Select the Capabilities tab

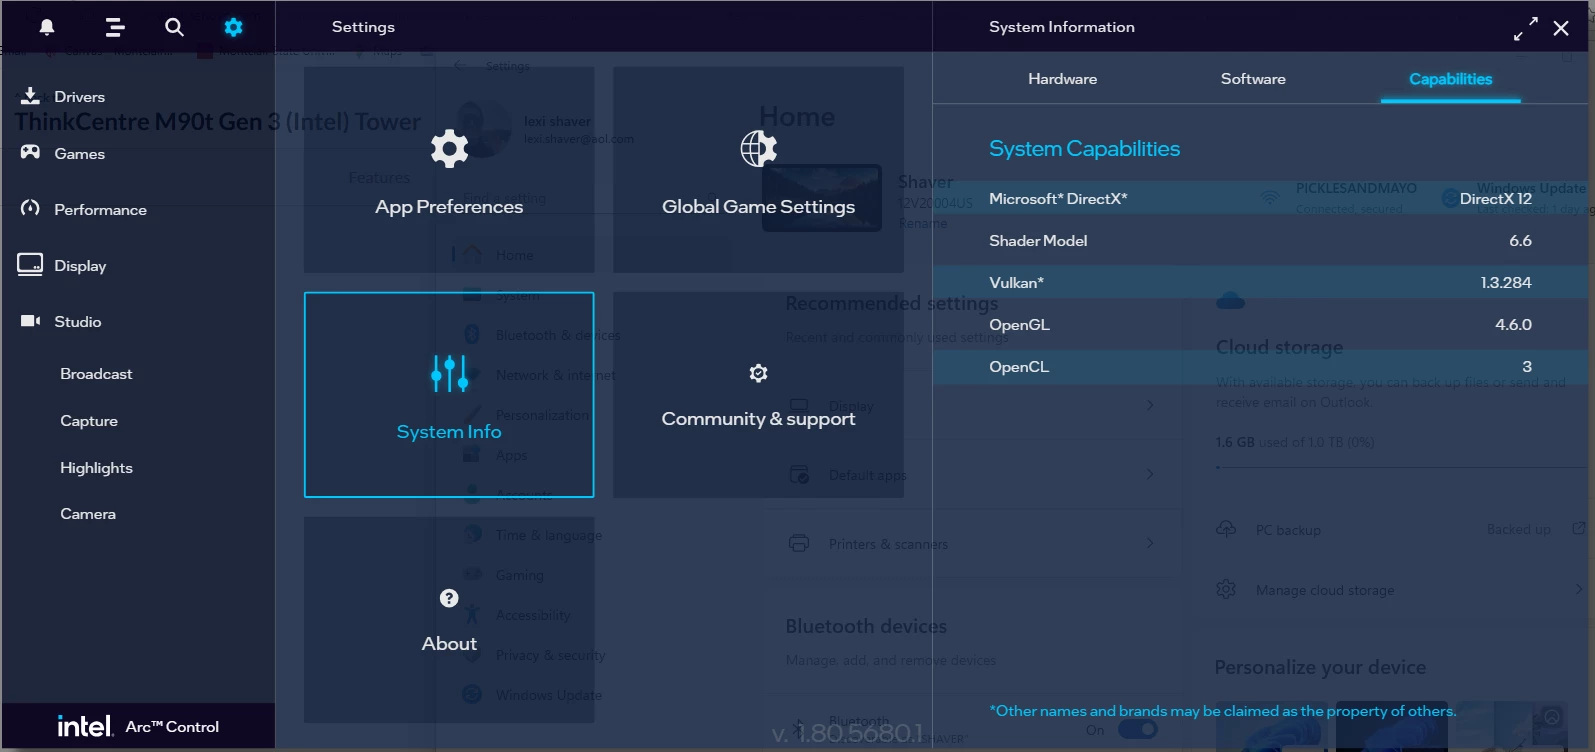pos(1450,79)
